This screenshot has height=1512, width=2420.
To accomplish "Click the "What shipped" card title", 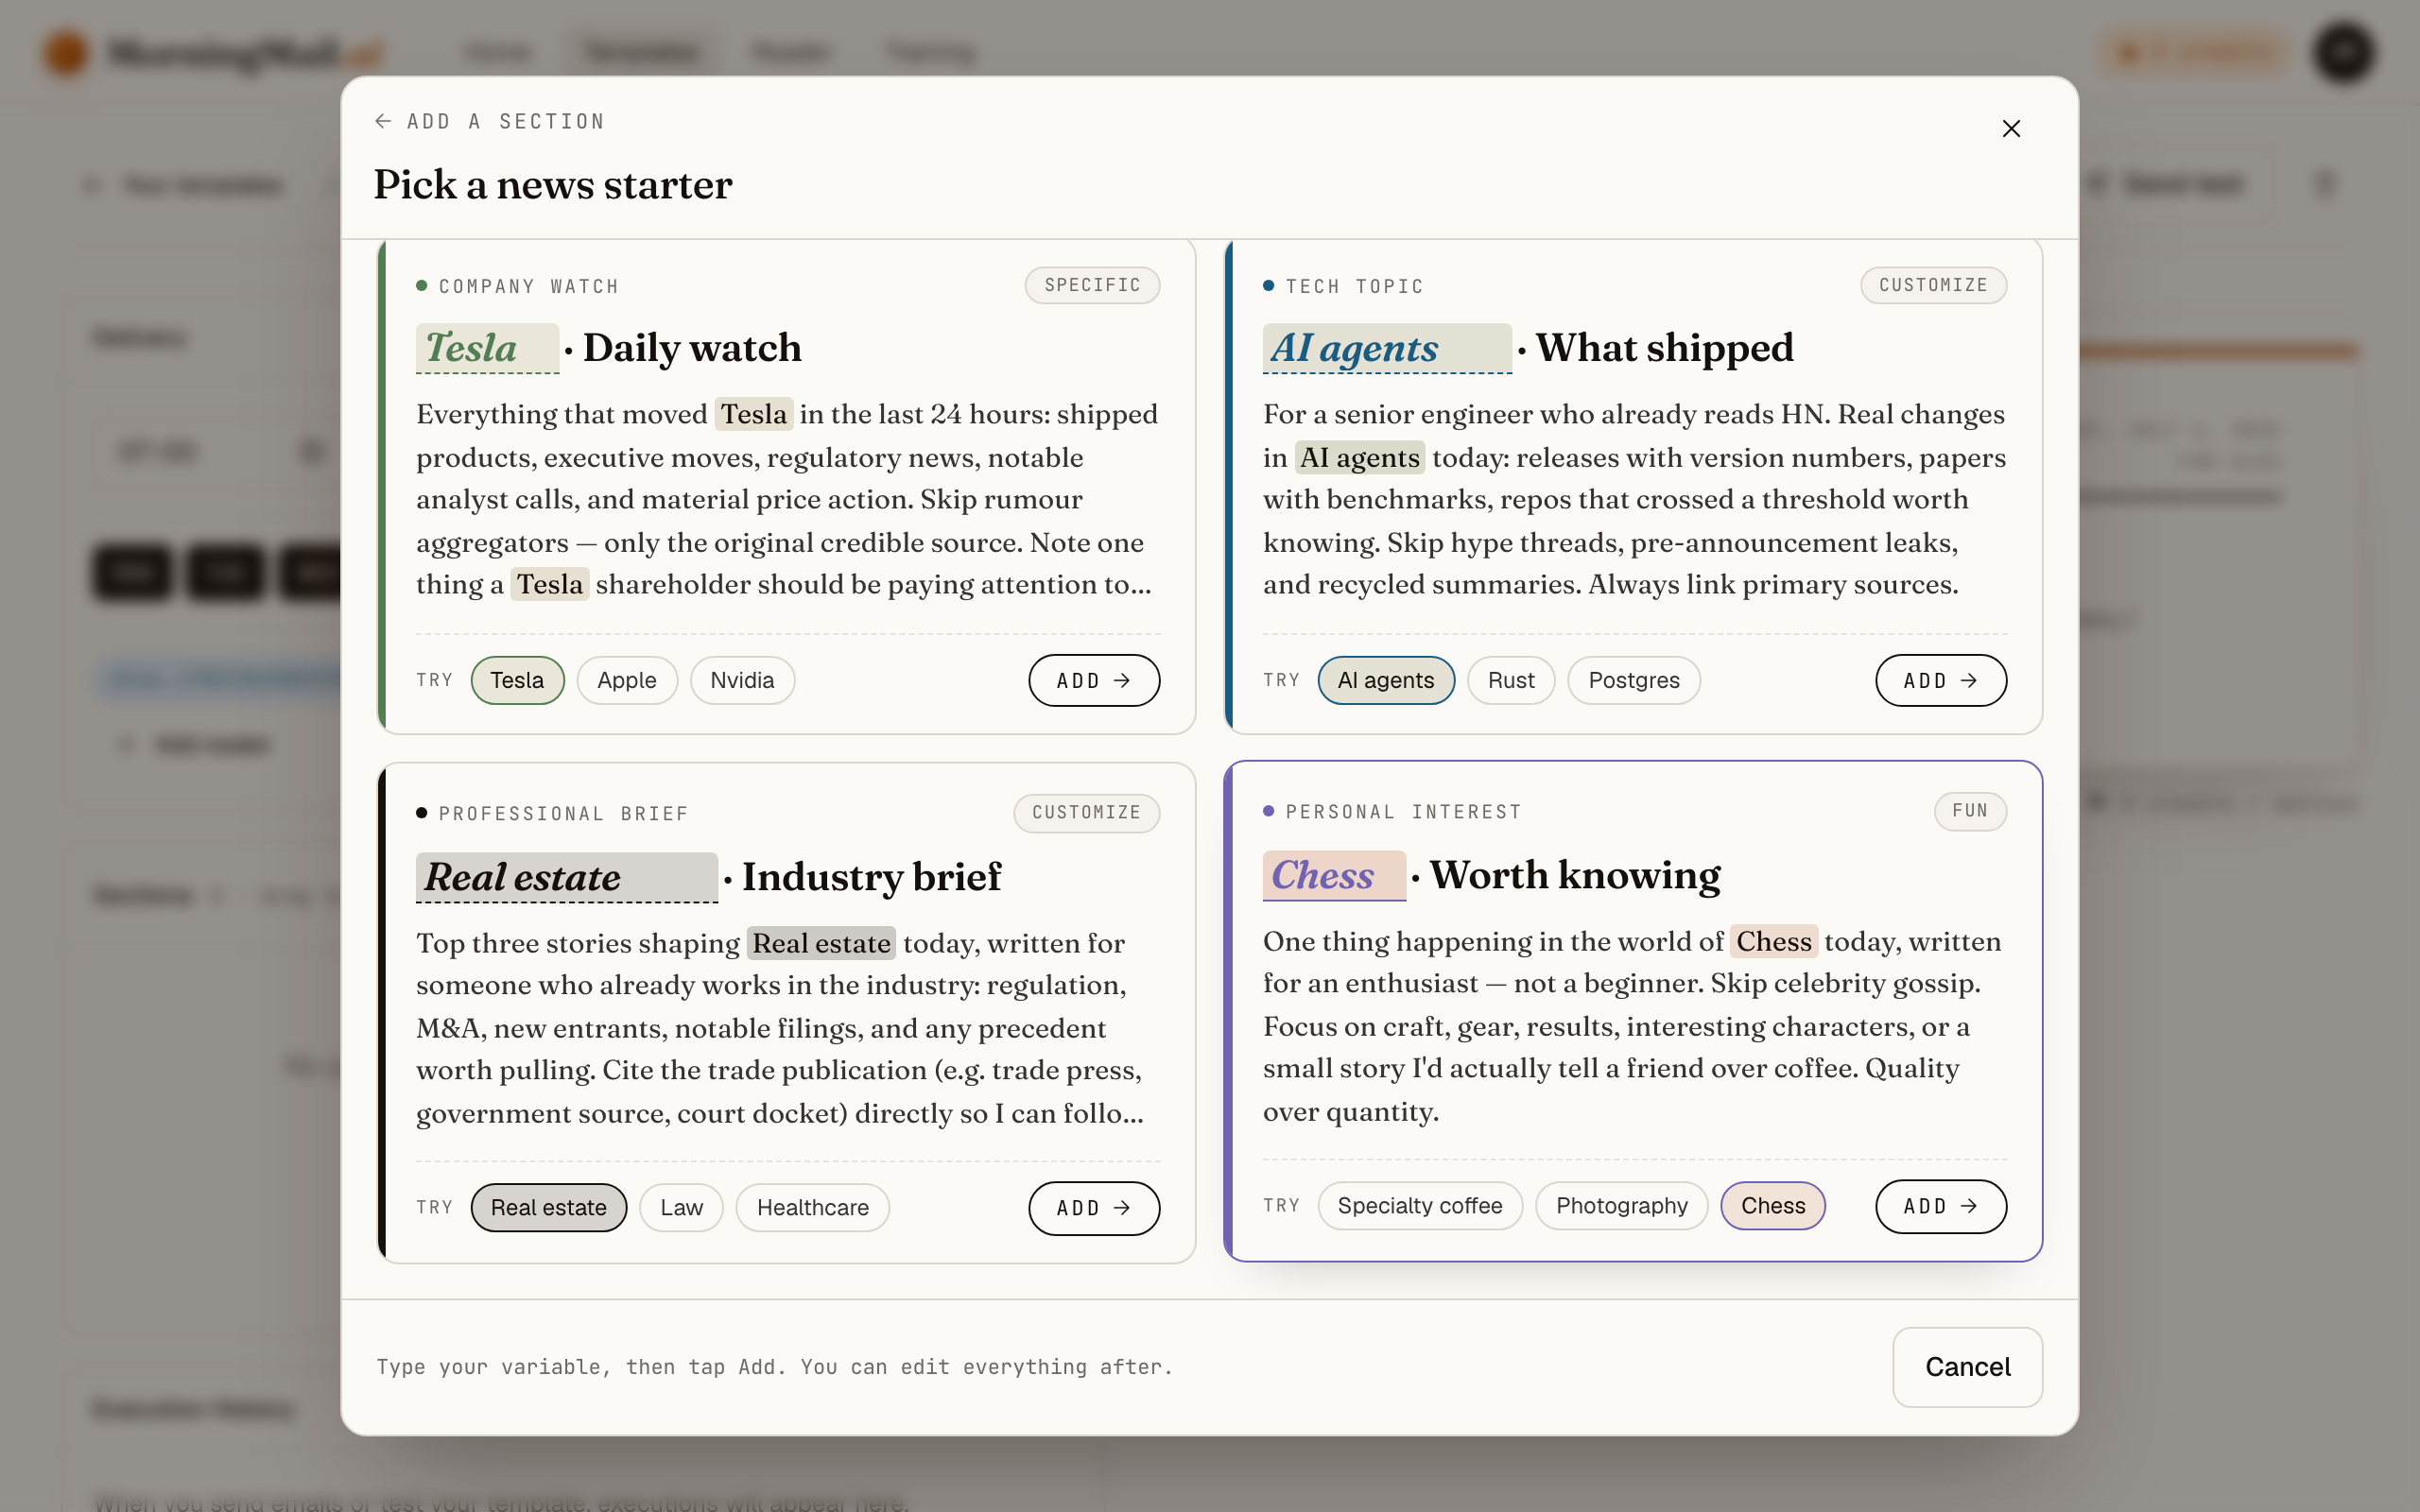I will click(1665, 348).
